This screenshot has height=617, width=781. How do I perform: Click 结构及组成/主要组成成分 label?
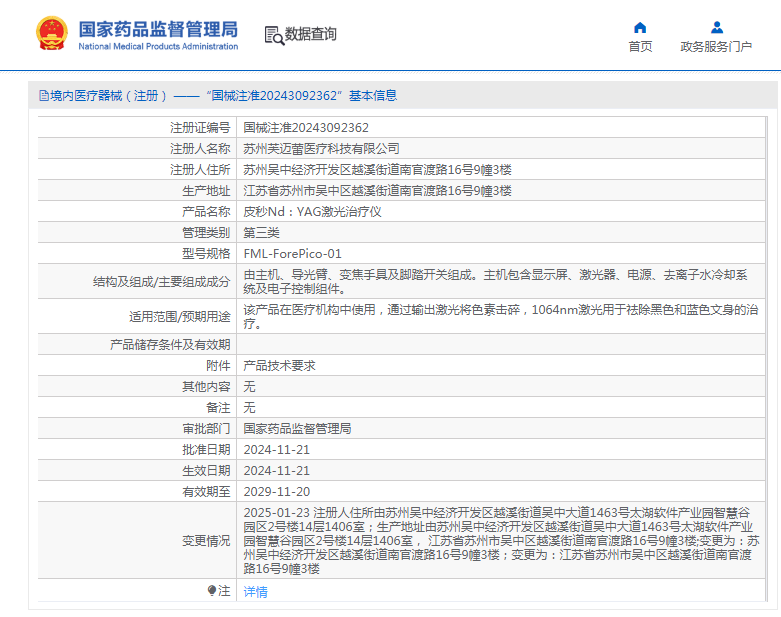pyautogui.click(x=162, y=282)
